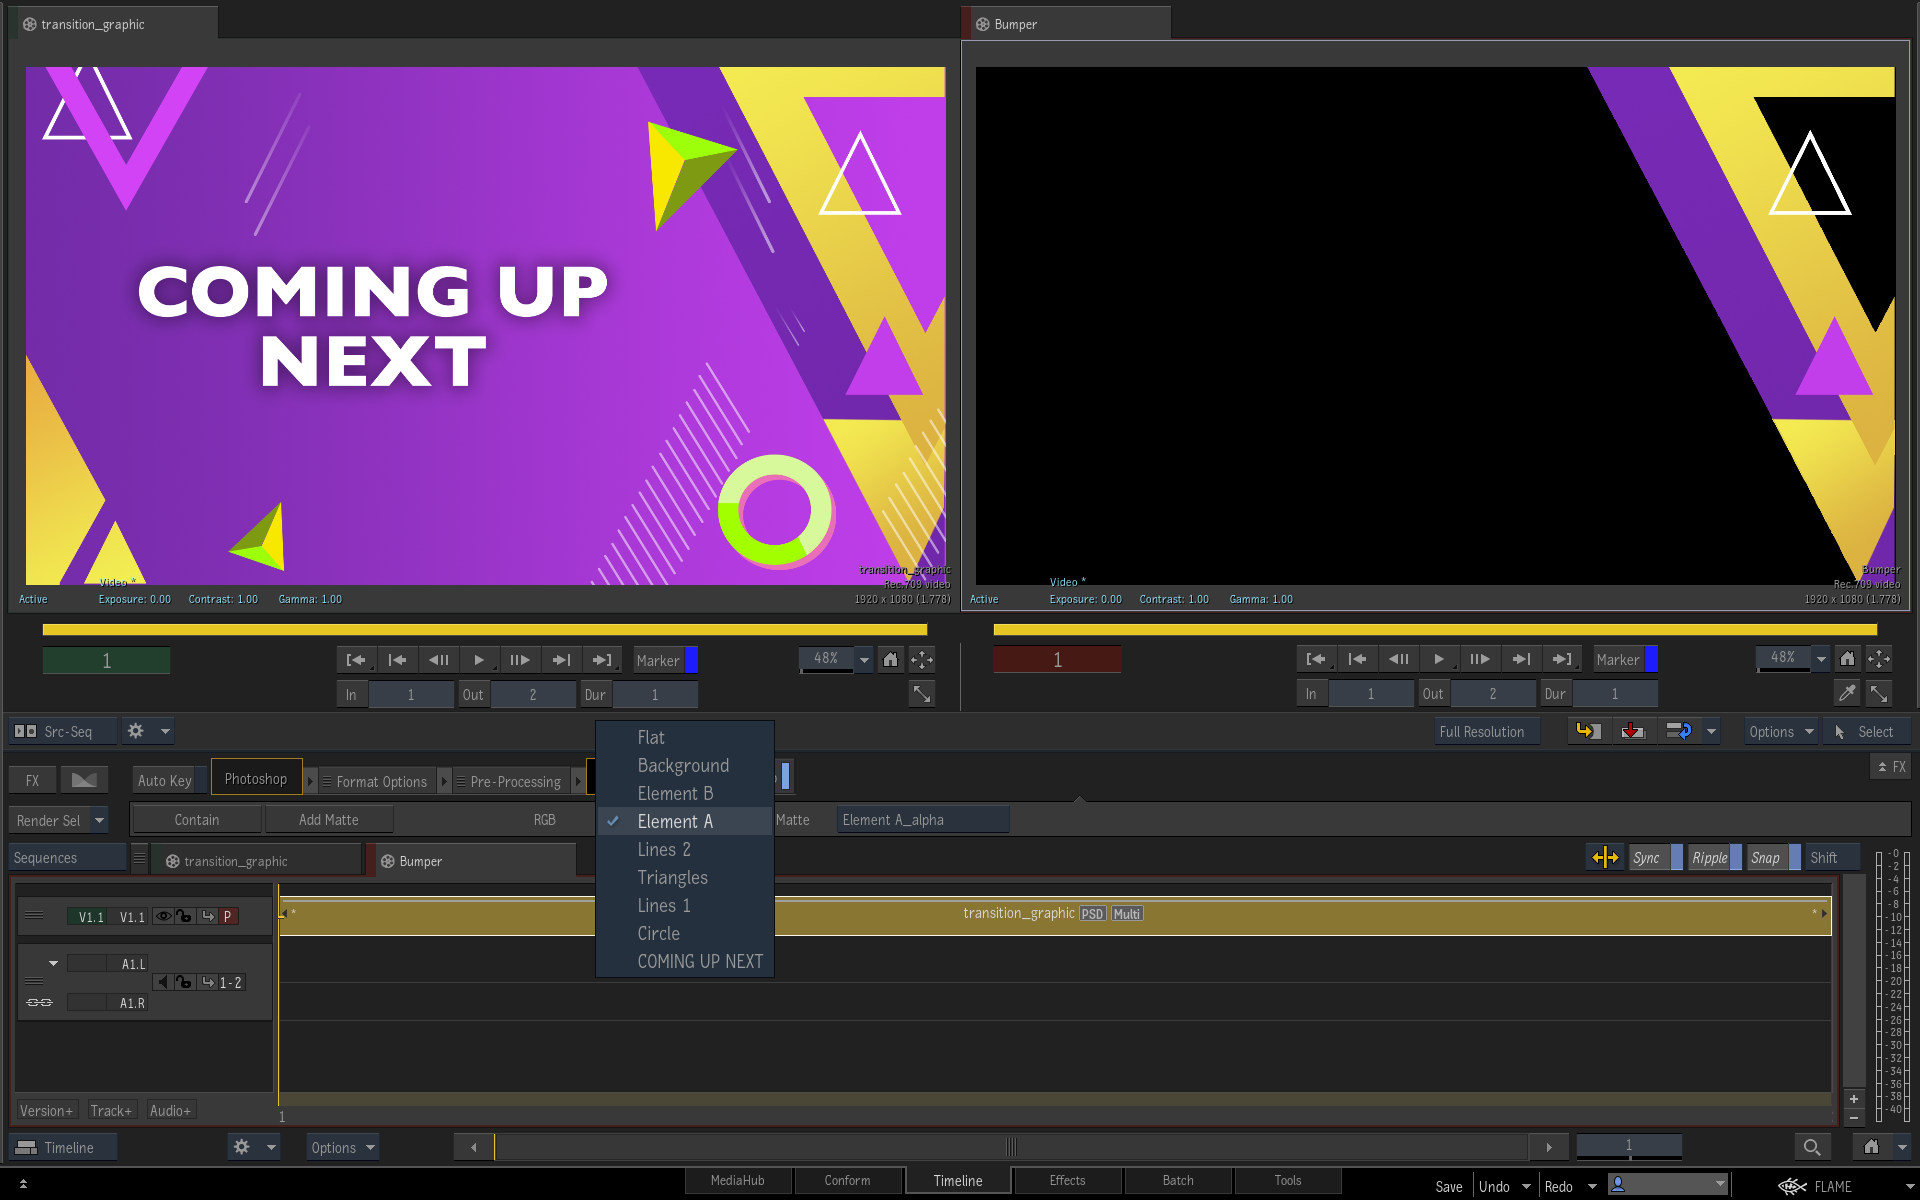Image resolution: width=1920 pixels, height=1200 pixels.
Task: Click the insert edit yellow arrow icon
Action: point(1588,732)
